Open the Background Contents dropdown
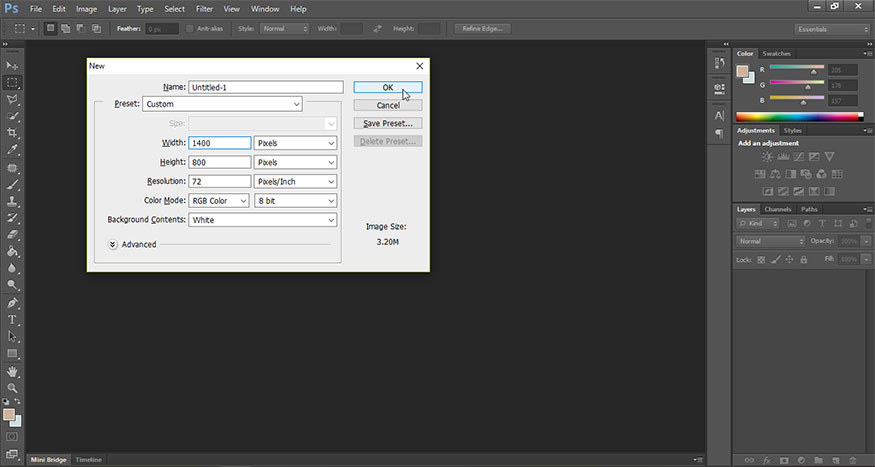 (263, 220)
